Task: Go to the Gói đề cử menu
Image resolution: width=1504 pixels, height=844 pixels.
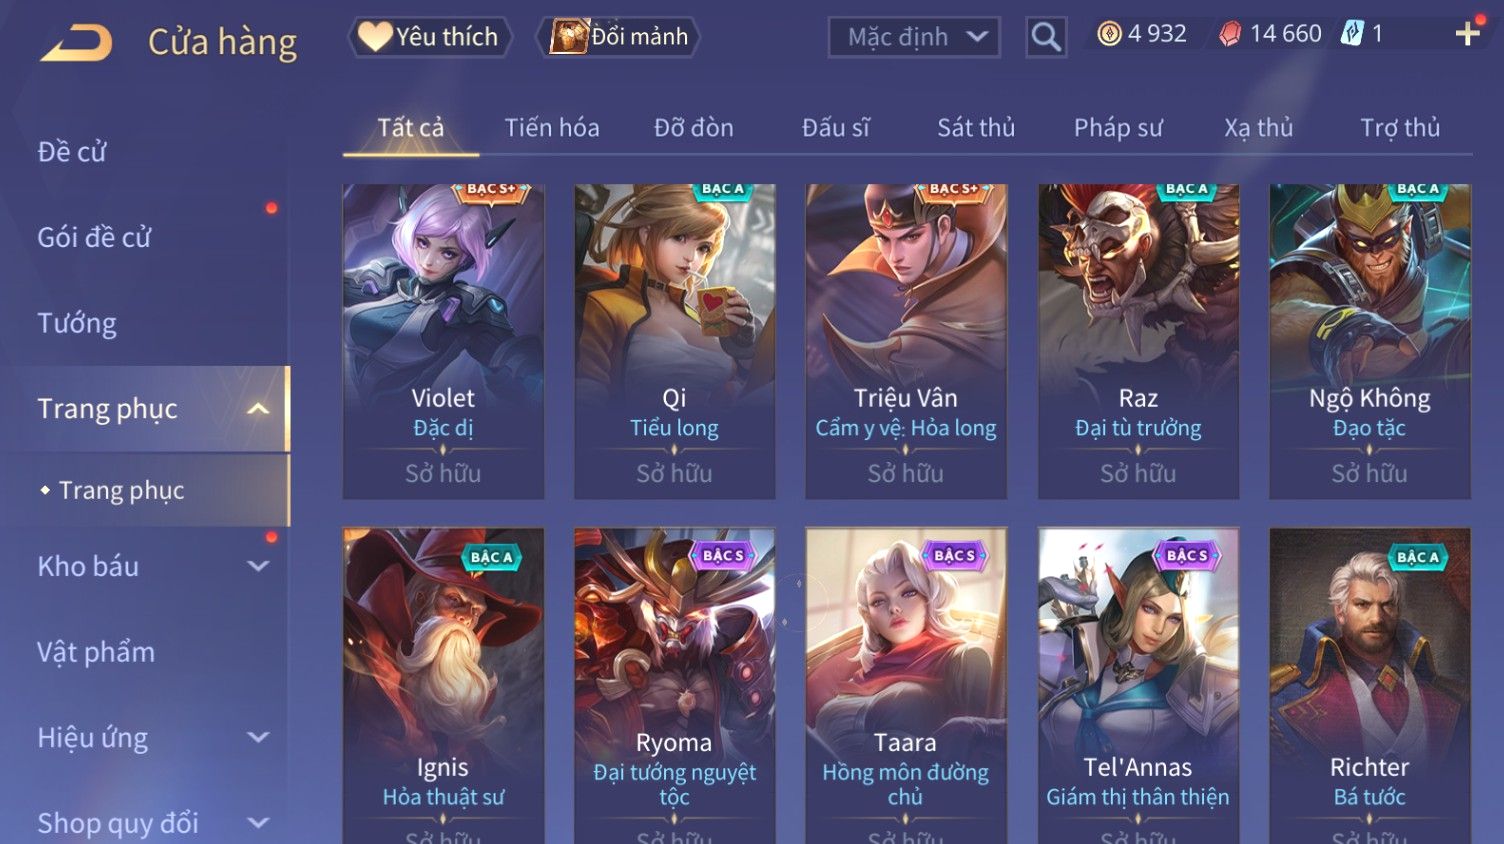Action: coord(94,238)
